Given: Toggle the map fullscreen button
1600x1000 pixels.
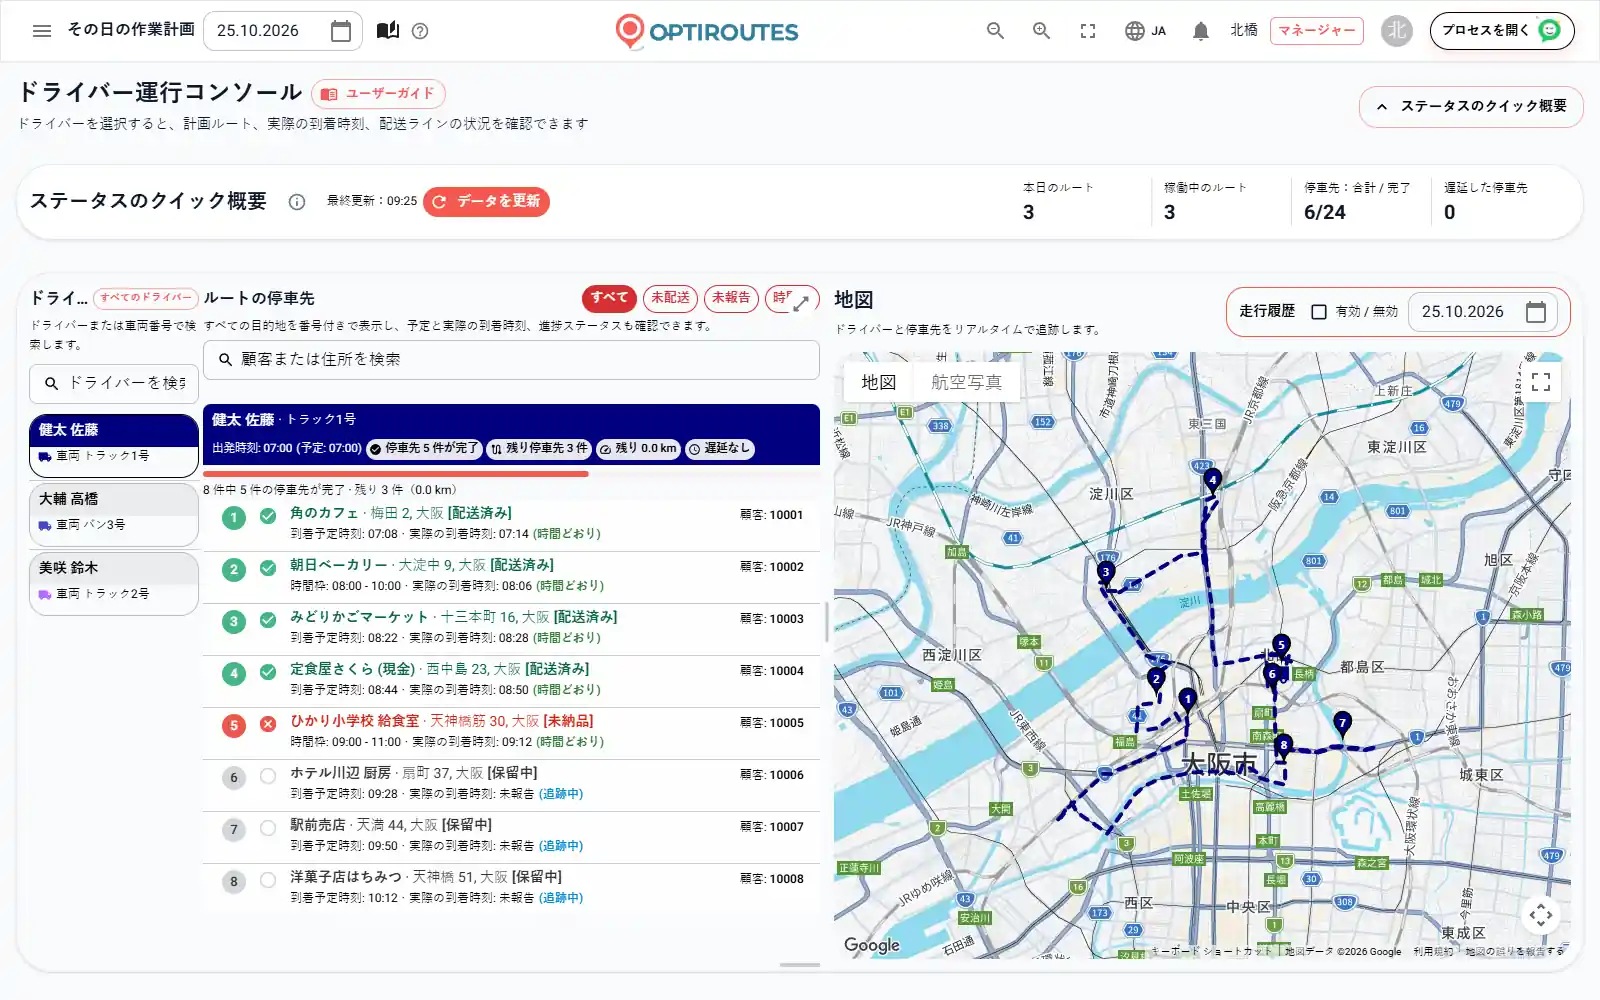Looking at the screenshot, I should tap(1541, 382).
